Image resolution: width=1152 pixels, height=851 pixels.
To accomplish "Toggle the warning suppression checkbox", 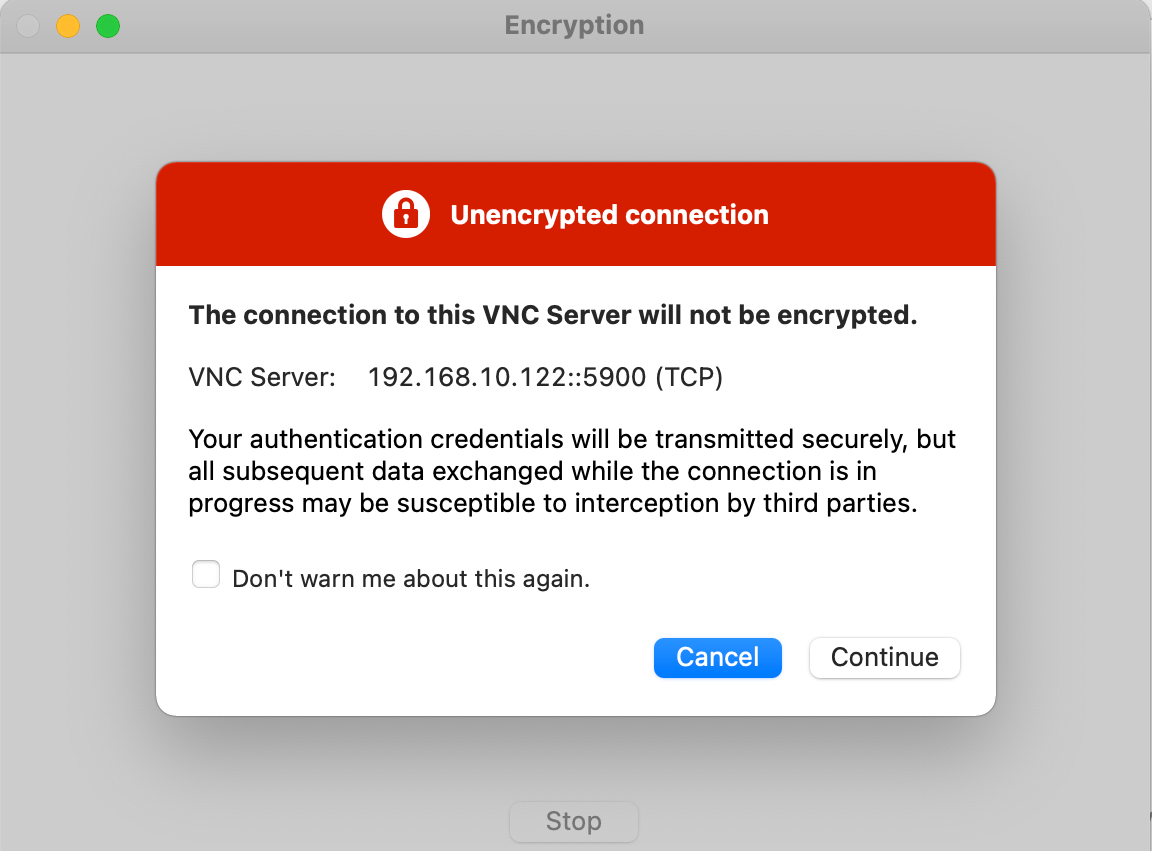I will click(x=205, y=574).
